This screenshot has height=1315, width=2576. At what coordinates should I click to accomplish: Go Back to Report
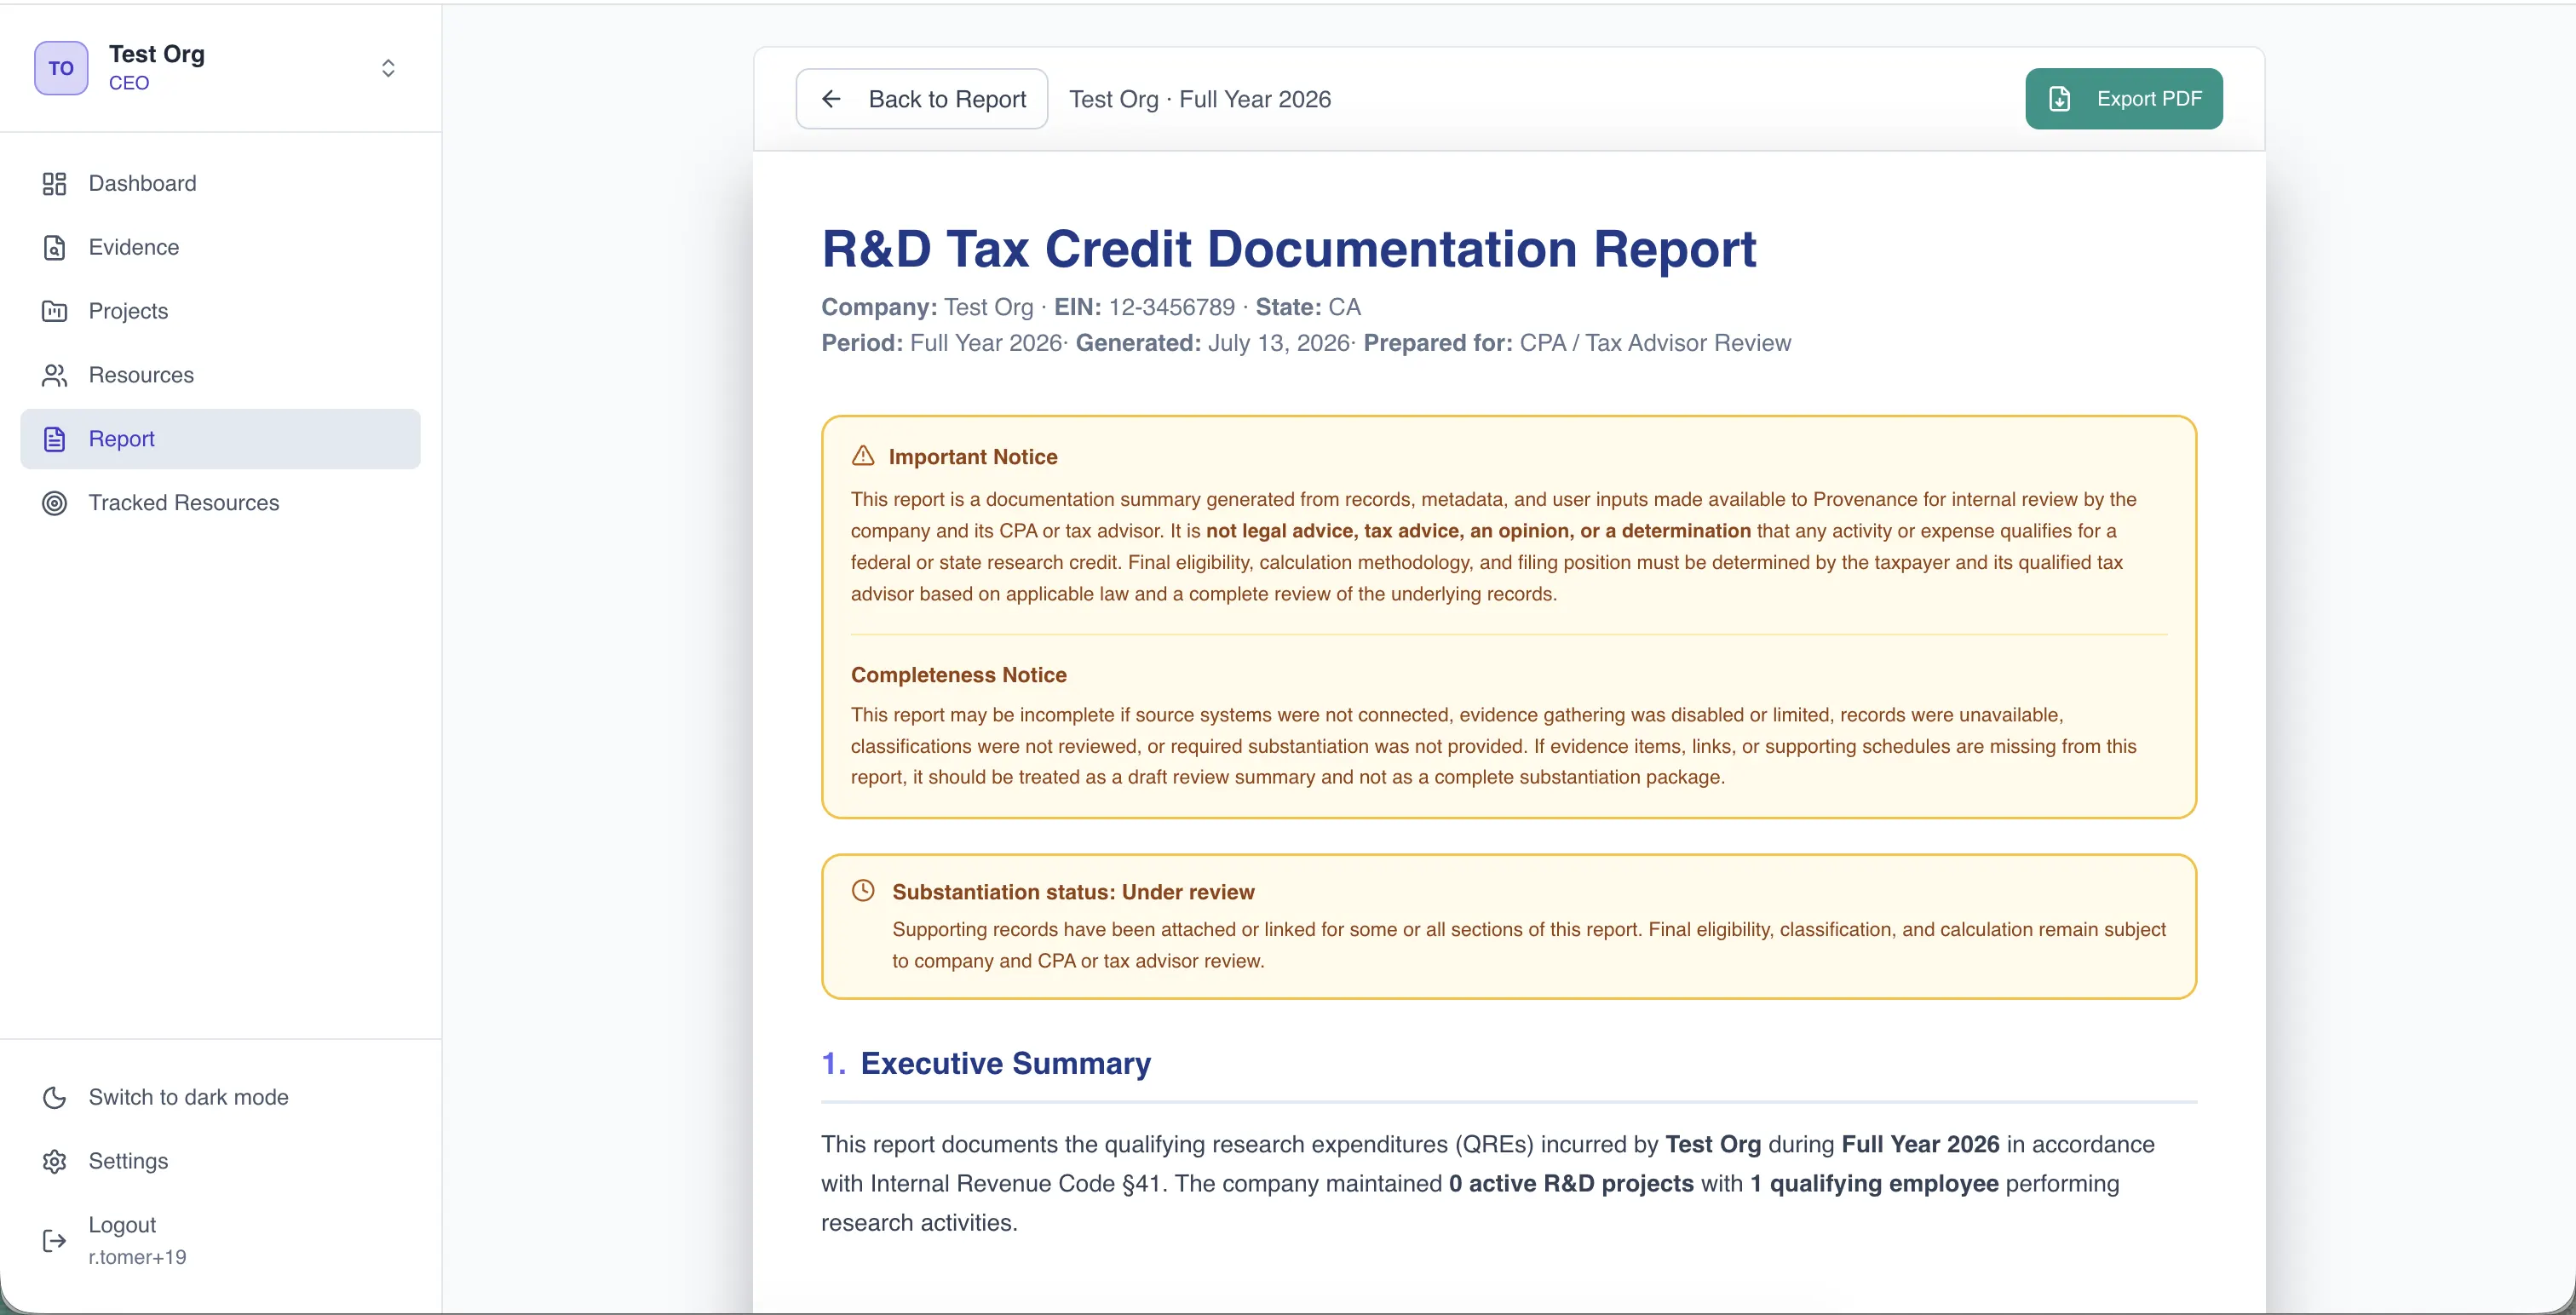(x=921, y=99)
